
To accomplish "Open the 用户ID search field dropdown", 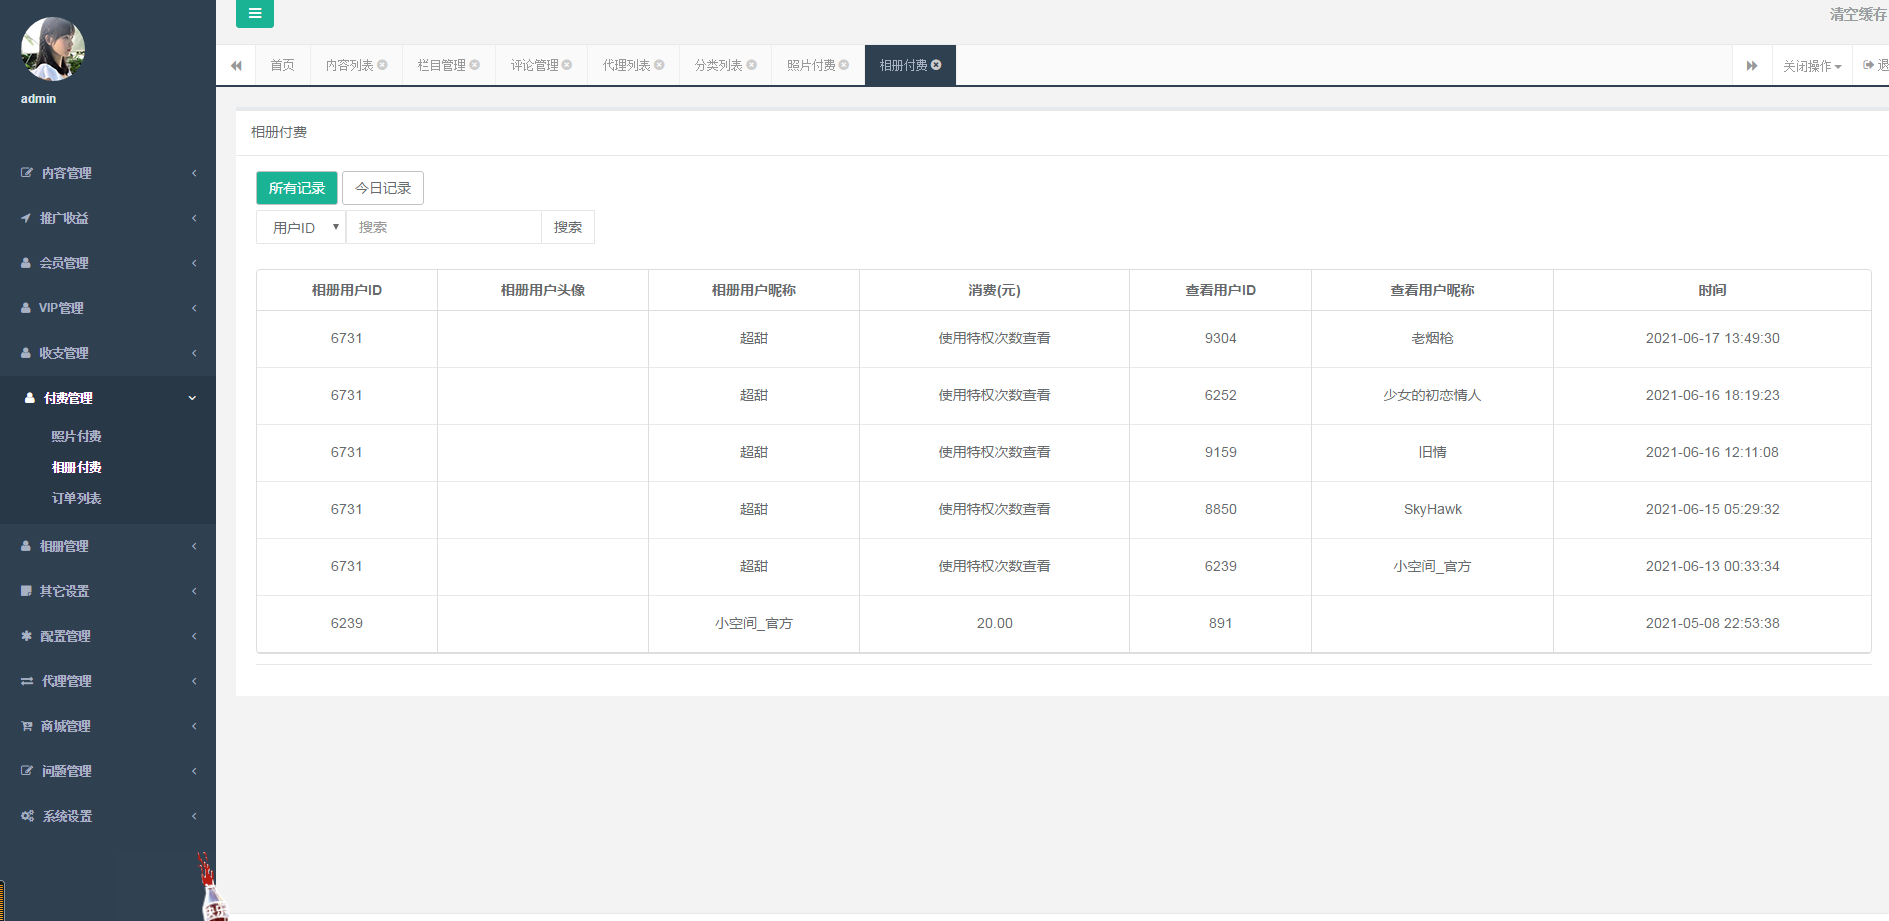I will pos(301,227).
